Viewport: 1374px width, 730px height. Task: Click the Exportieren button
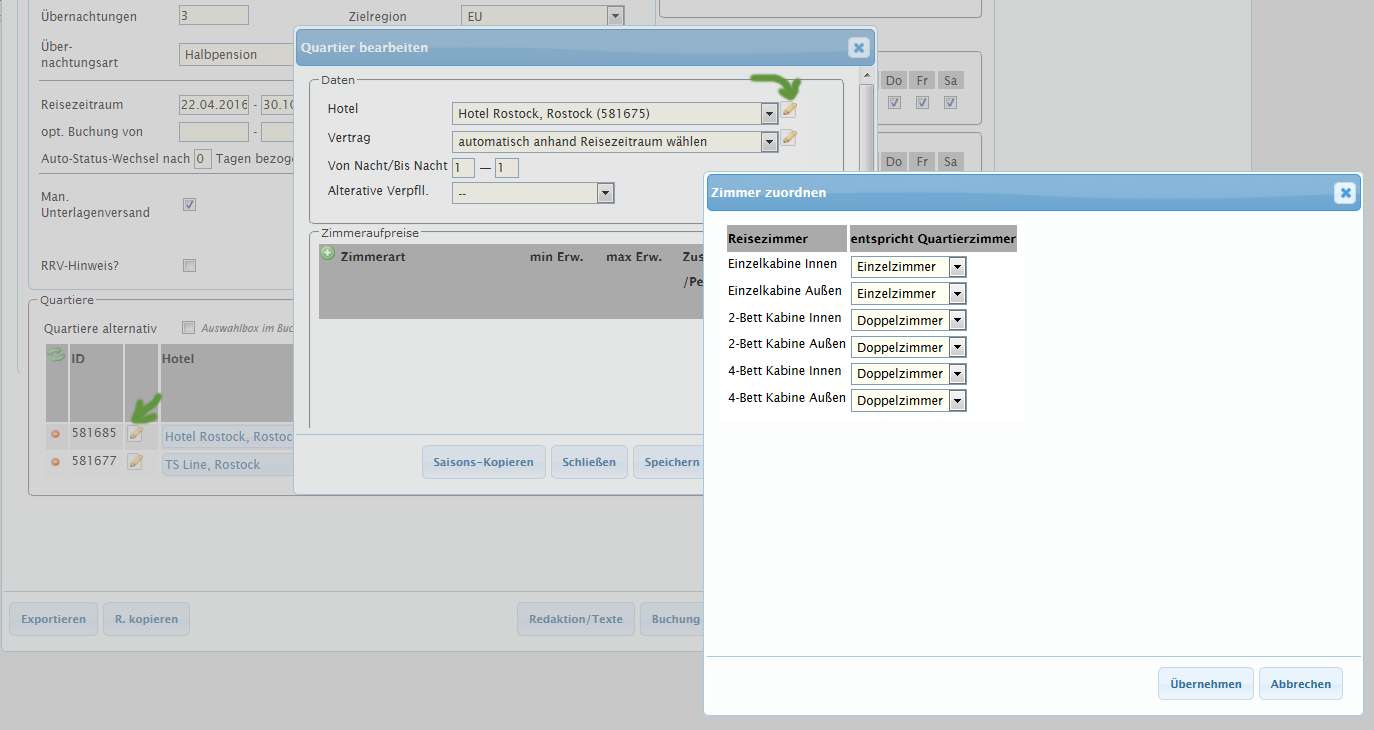[54, 619]
